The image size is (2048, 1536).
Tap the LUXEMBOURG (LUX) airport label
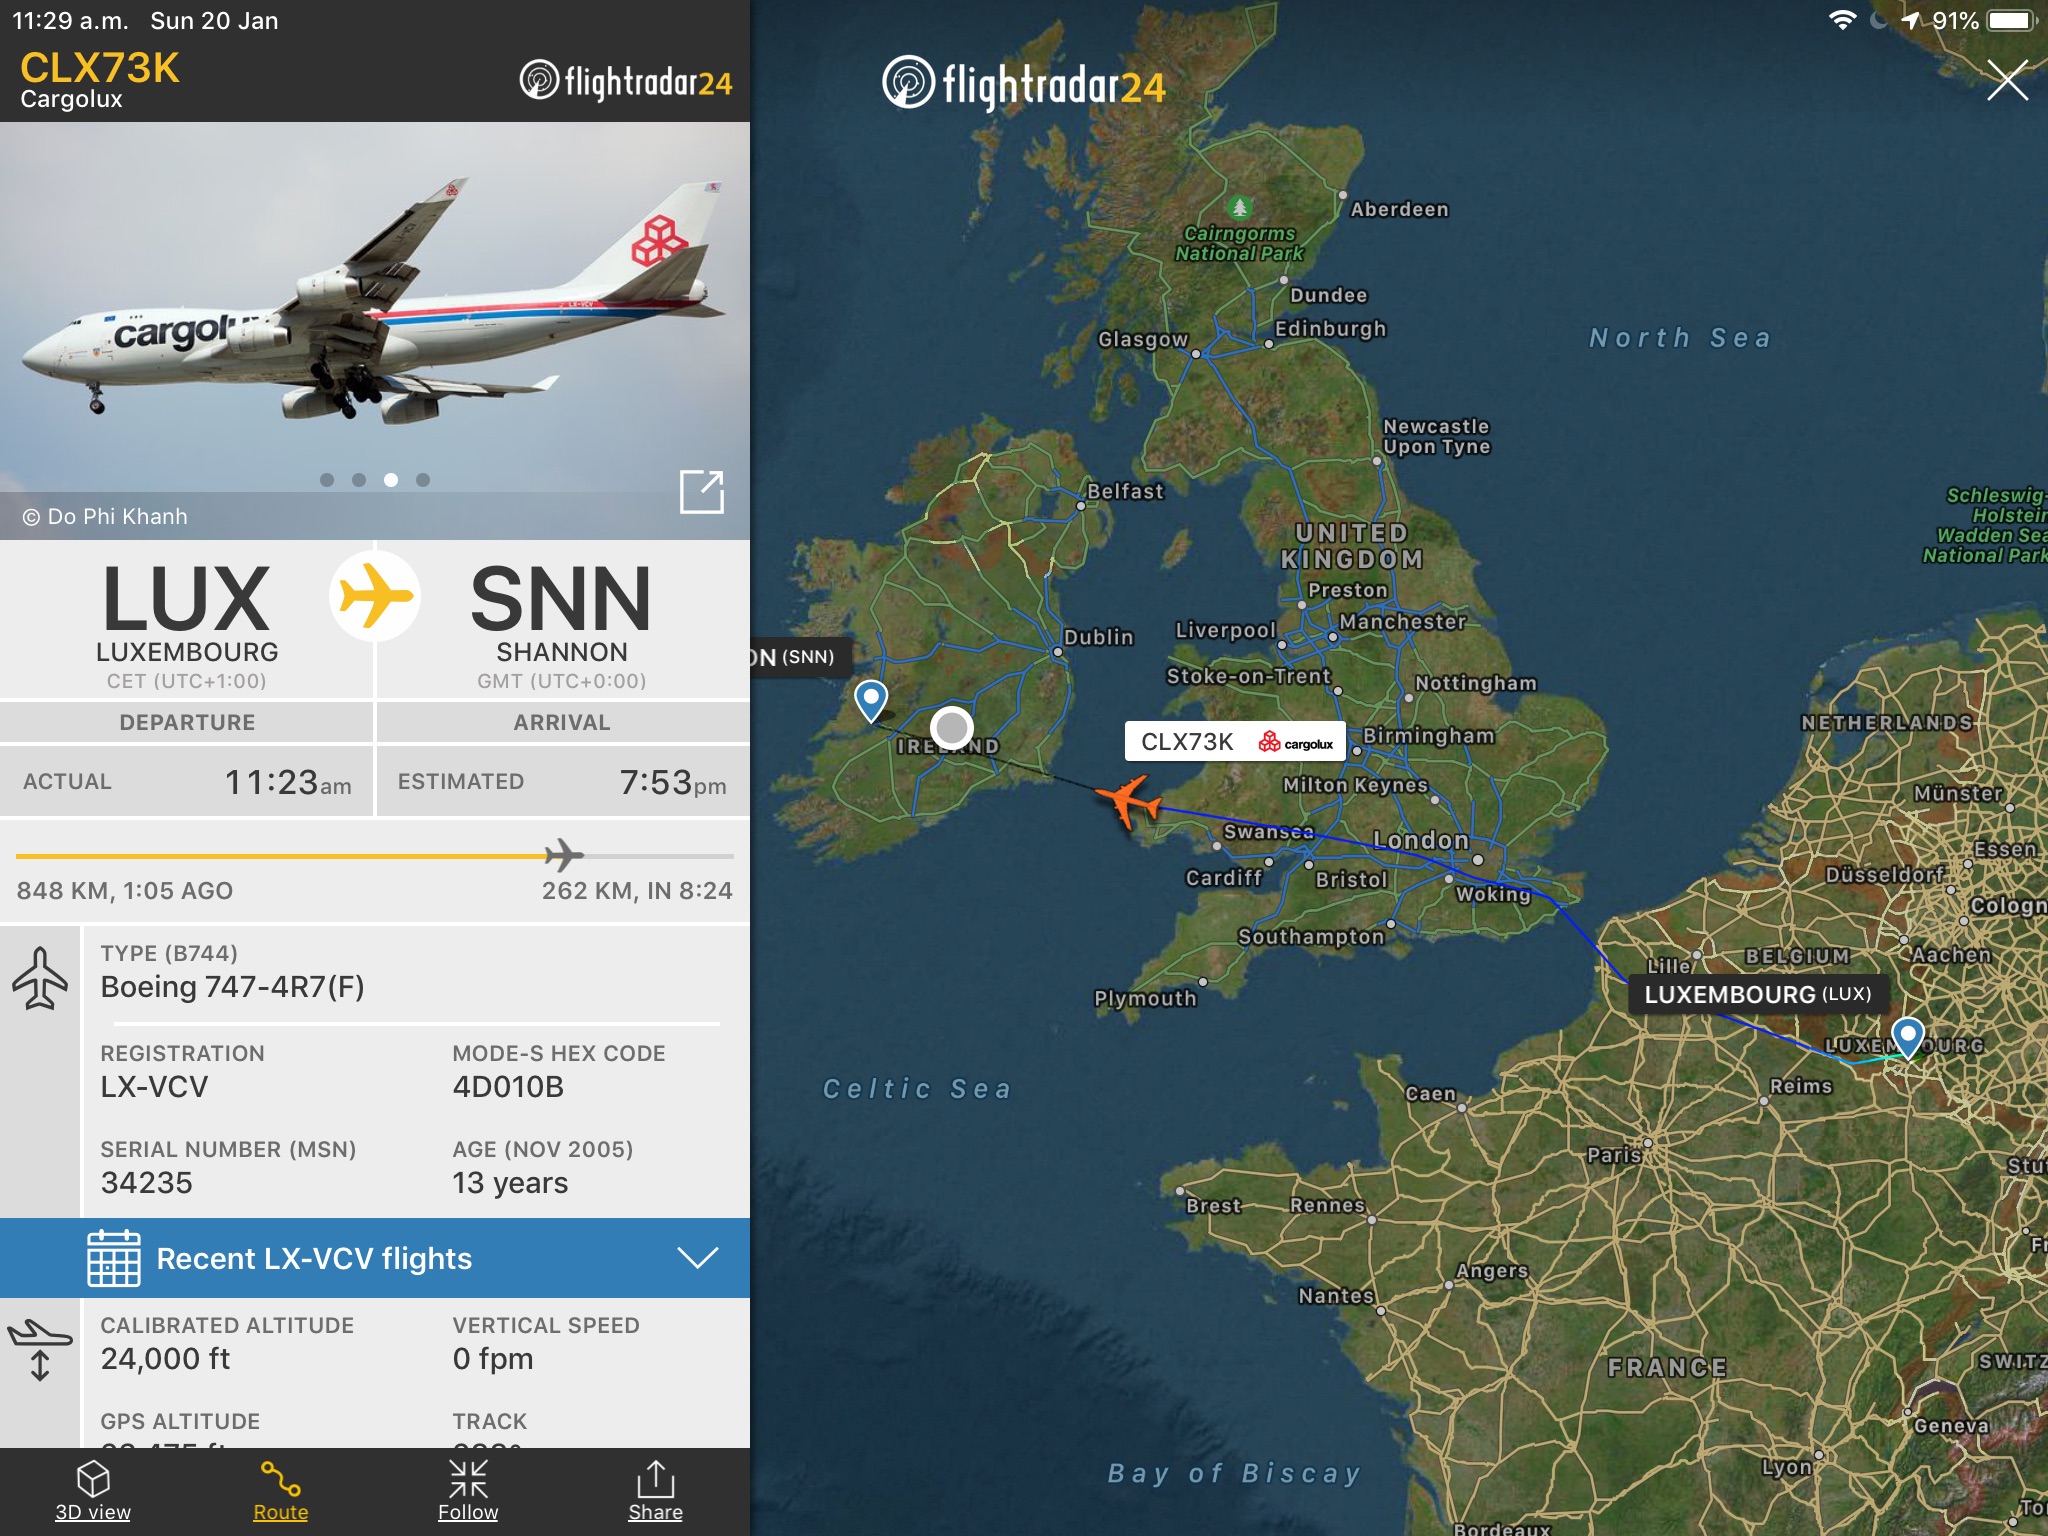1758,994
